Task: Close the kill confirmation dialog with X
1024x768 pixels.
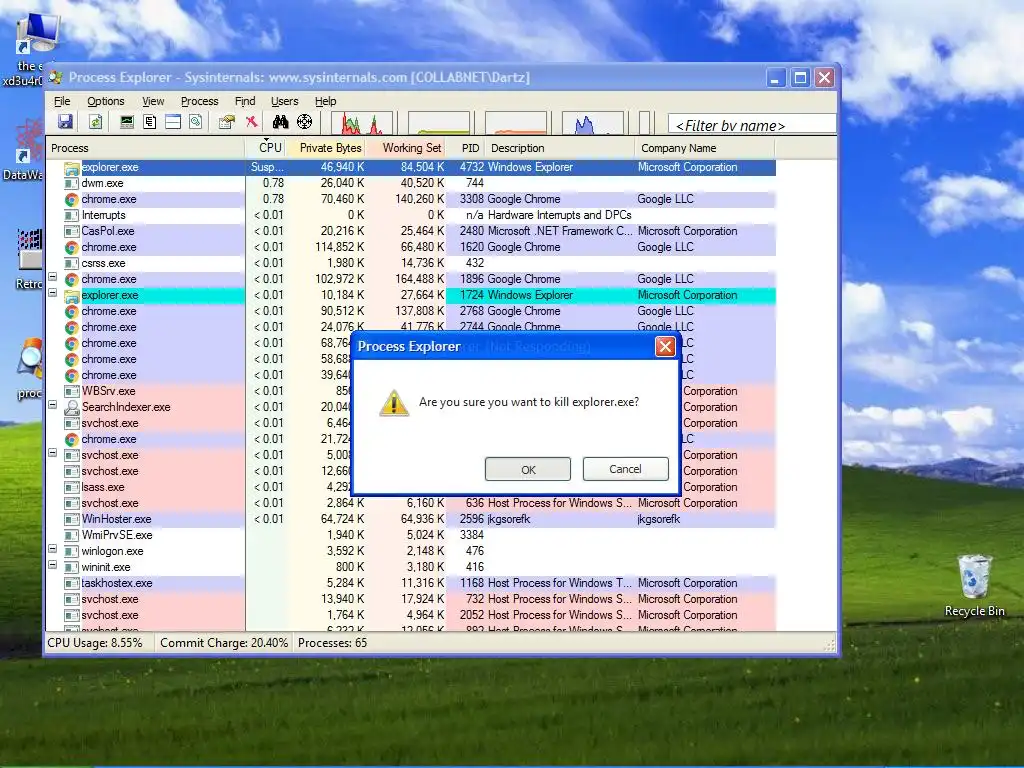Action: [x=665, y=346]
